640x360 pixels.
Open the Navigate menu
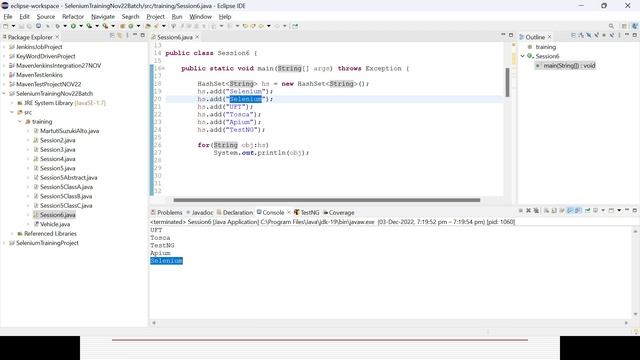pos(103,17)
